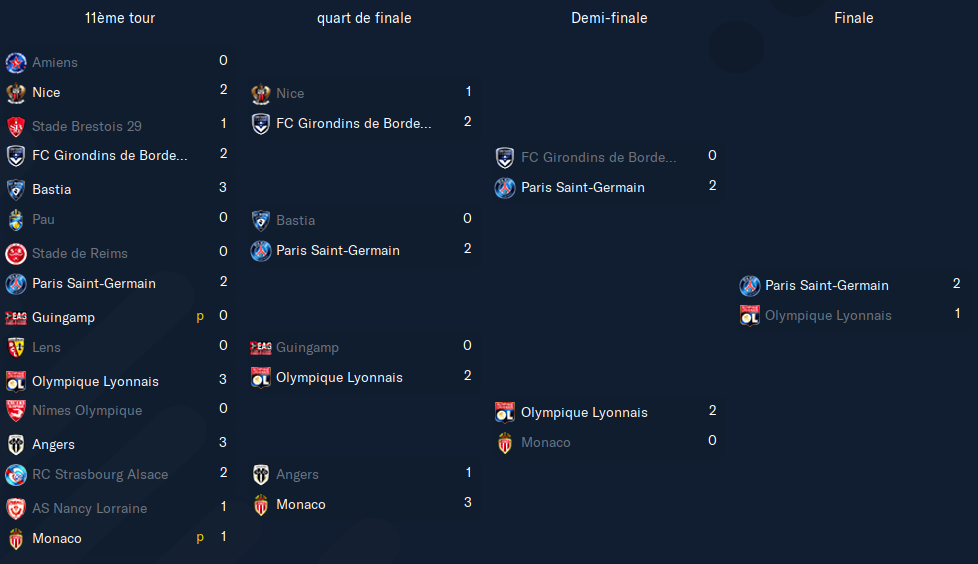Open Nice team link in quart de finale

[290, 94]
